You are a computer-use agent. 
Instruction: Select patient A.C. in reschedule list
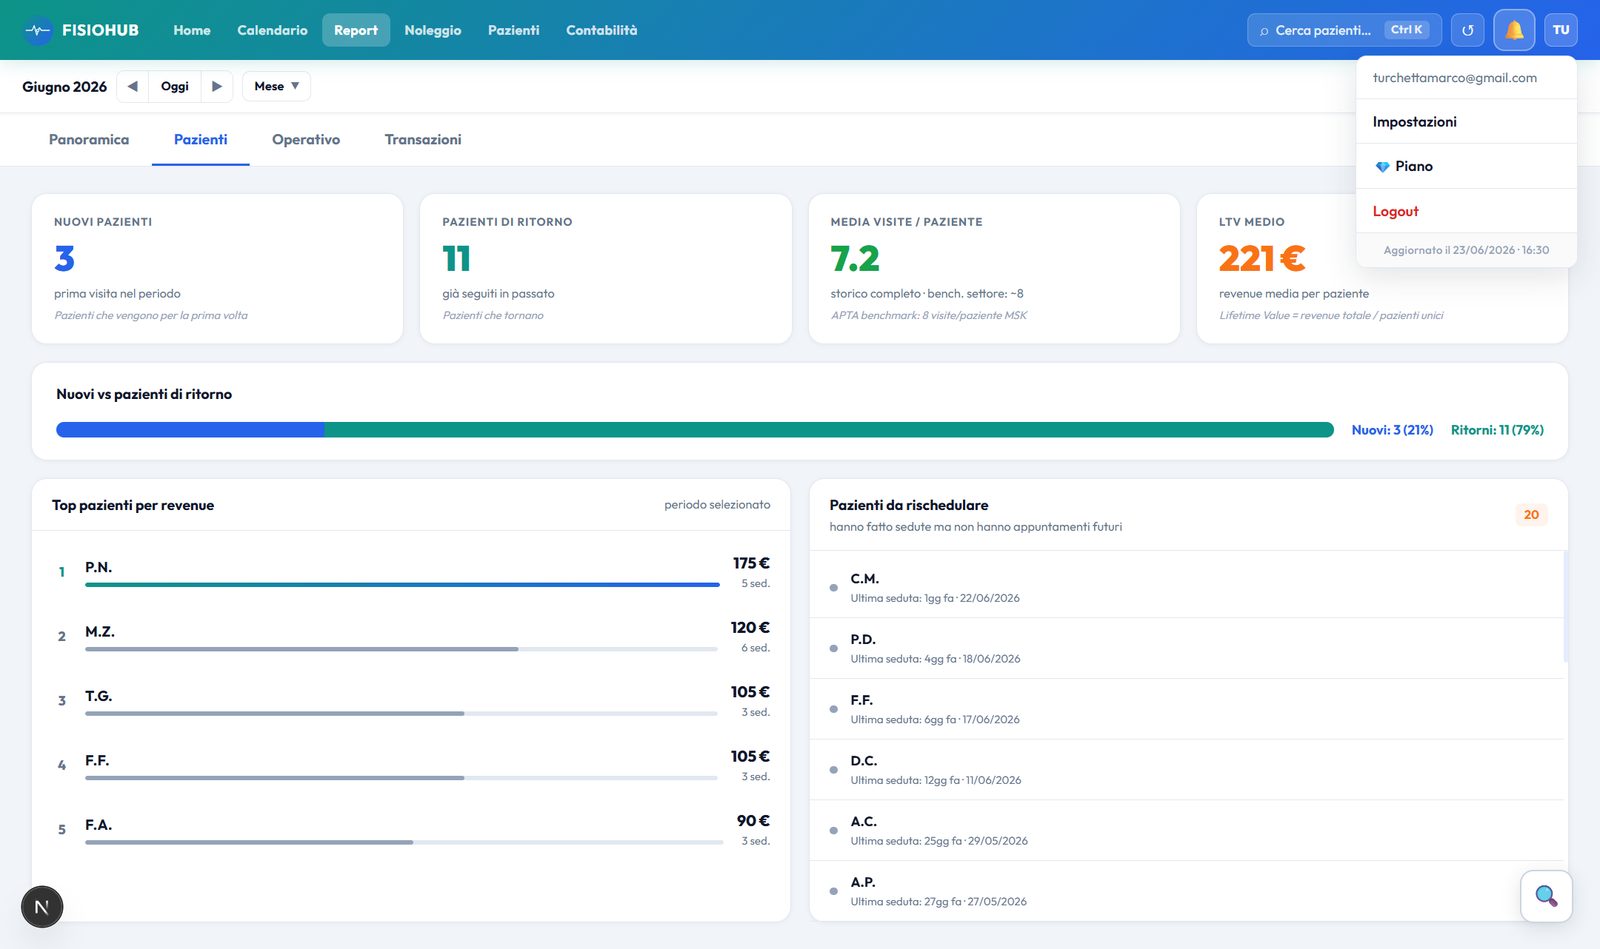pyautogui.click(x=1187, y=830)
